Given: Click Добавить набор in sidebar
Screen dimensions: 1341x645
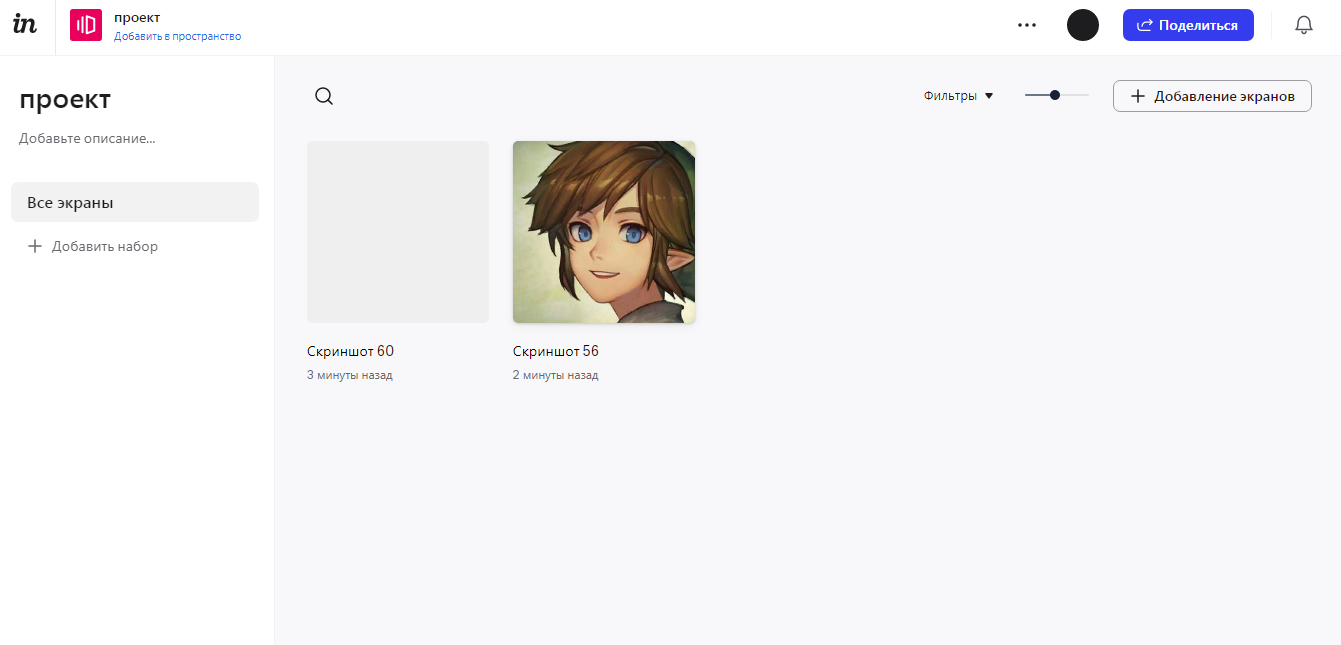Looking at the screenshot, I should (92, 246).
